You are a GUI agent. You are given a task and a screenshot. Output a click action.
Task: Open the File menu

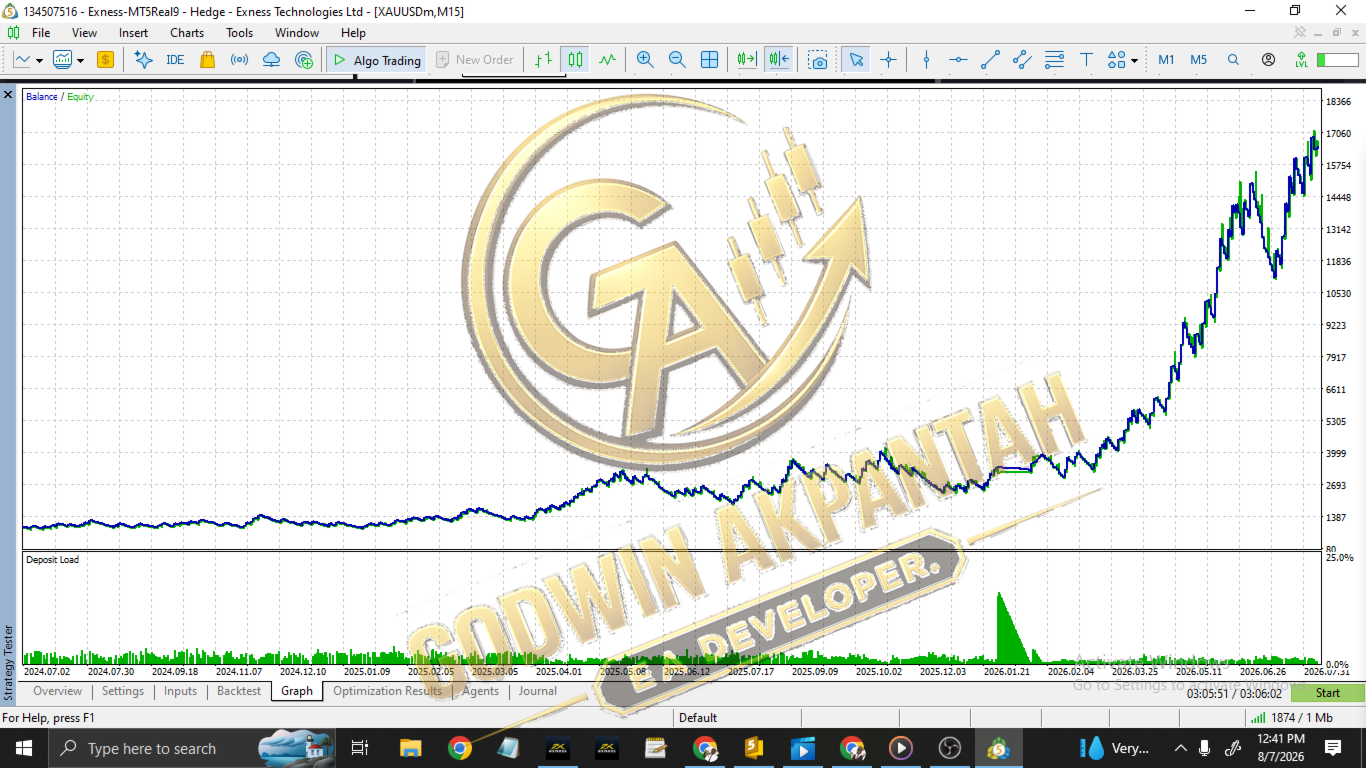coord(41,33)
